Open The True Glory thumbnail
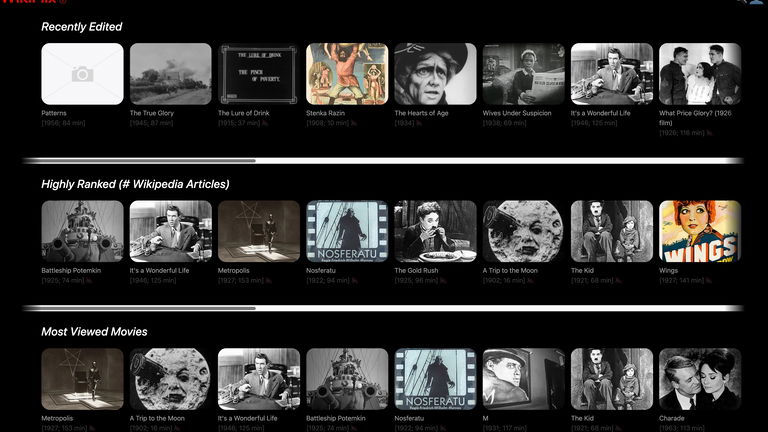Image resolution: width=768 pixels, height=432 pixels. pos(170,74)
